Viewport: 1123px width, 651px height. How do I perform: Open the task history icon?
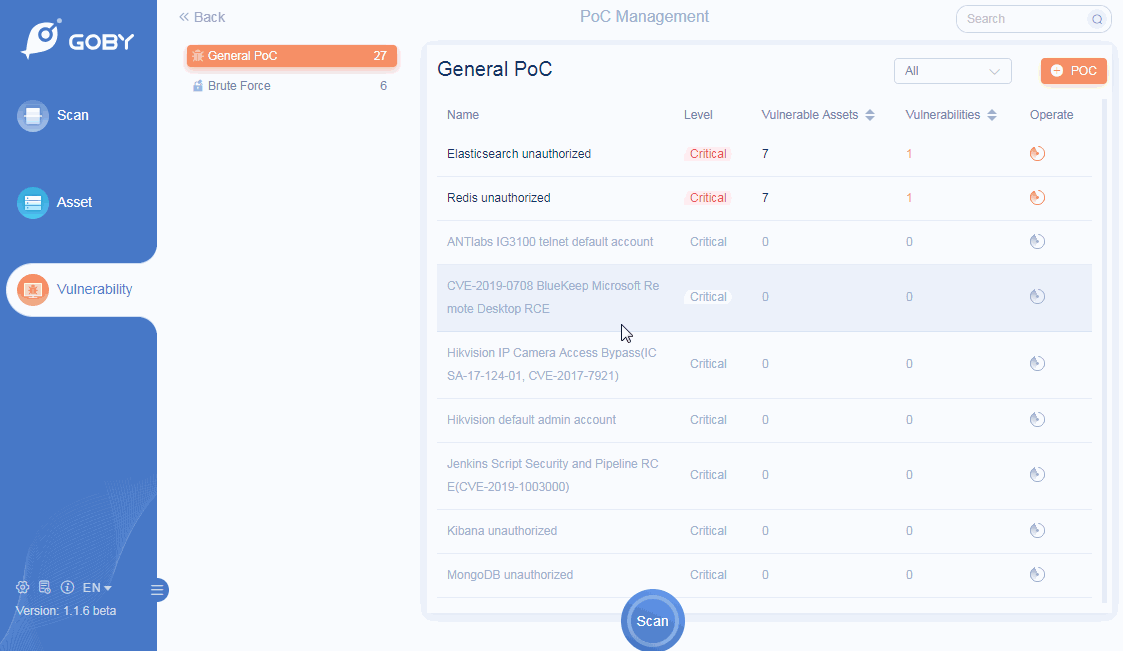click(x=45, y=587)
